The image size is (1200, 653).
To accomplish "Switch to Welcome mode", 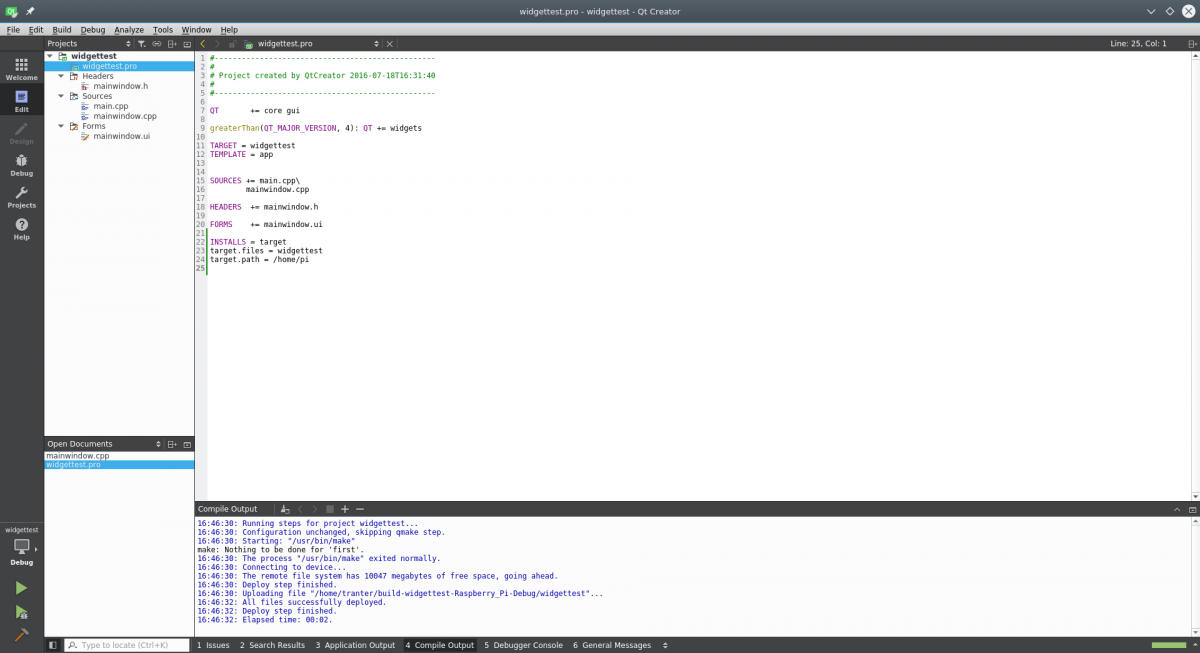I will 21,68.
